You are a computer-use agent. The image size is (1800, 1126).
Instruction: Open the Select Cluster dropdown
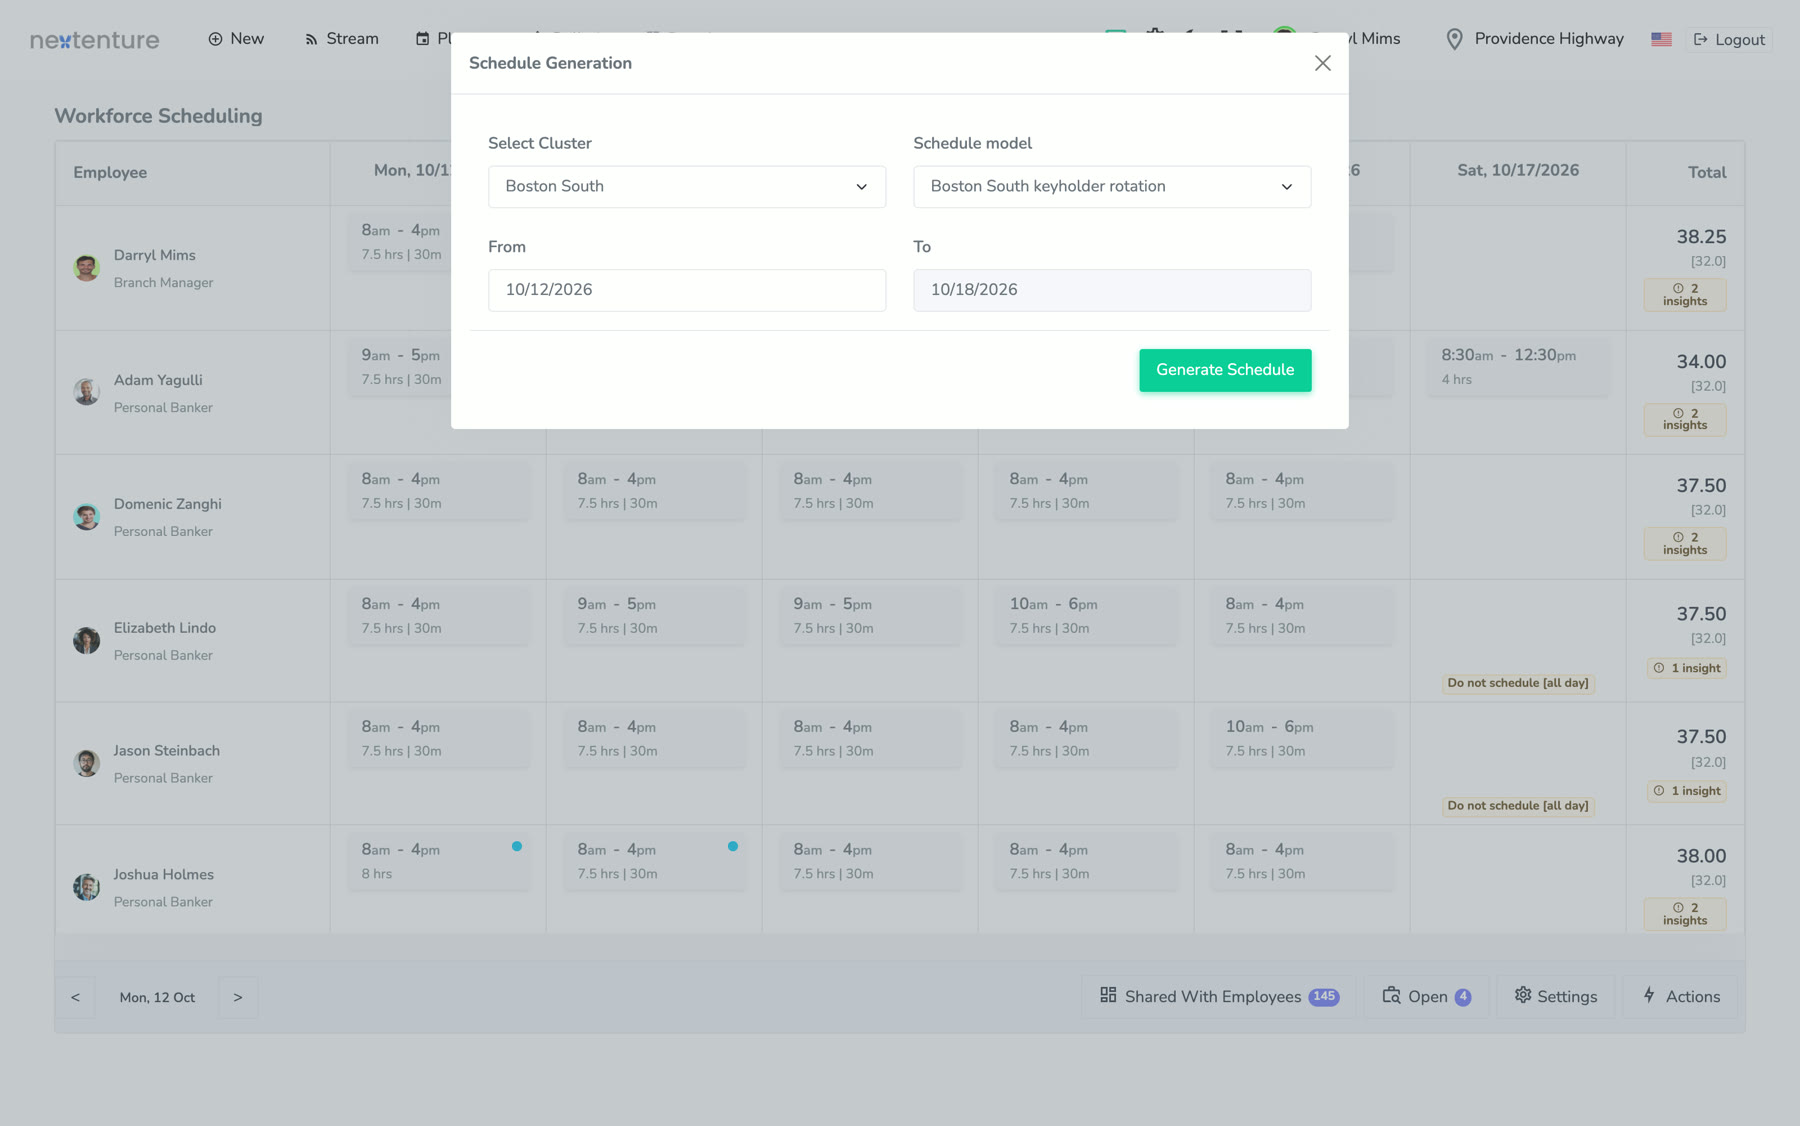pos(687,187)
